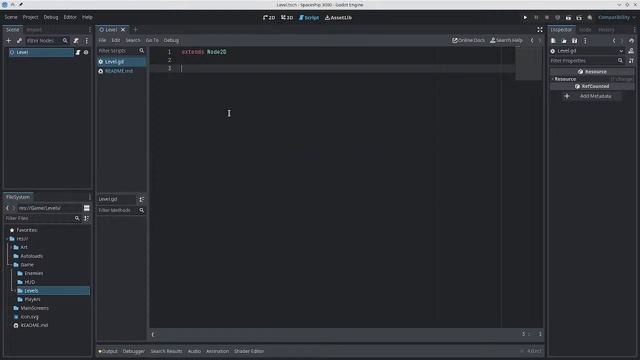Switch to the 2D workspace
This screenshot has width=640, height=360.
click(269, 18)
